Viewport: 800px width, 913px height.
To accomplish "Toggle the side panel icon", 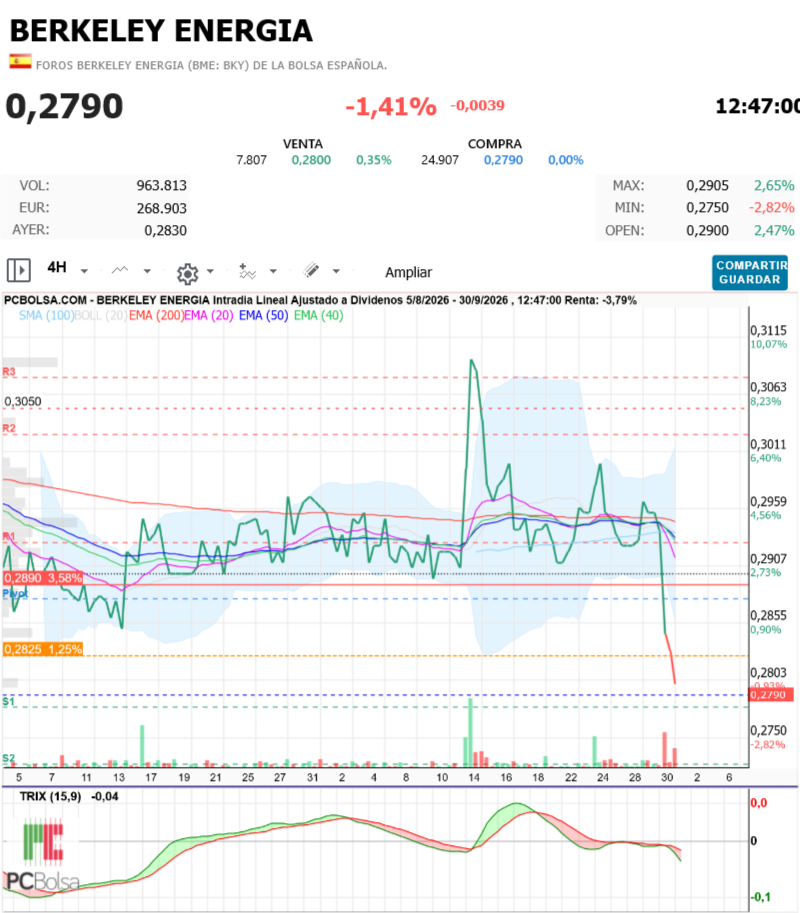I will coord(19,270).
